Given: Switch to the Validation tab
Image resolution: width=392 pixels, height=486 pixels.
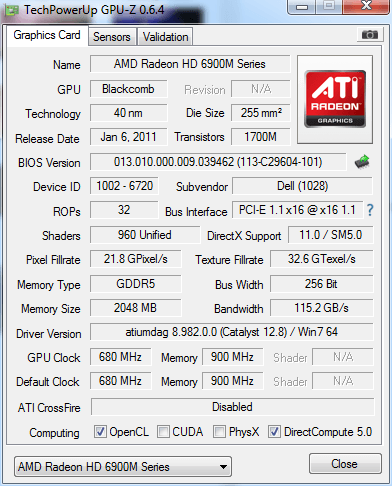Looking at the screenshot, I should [165, 37].
